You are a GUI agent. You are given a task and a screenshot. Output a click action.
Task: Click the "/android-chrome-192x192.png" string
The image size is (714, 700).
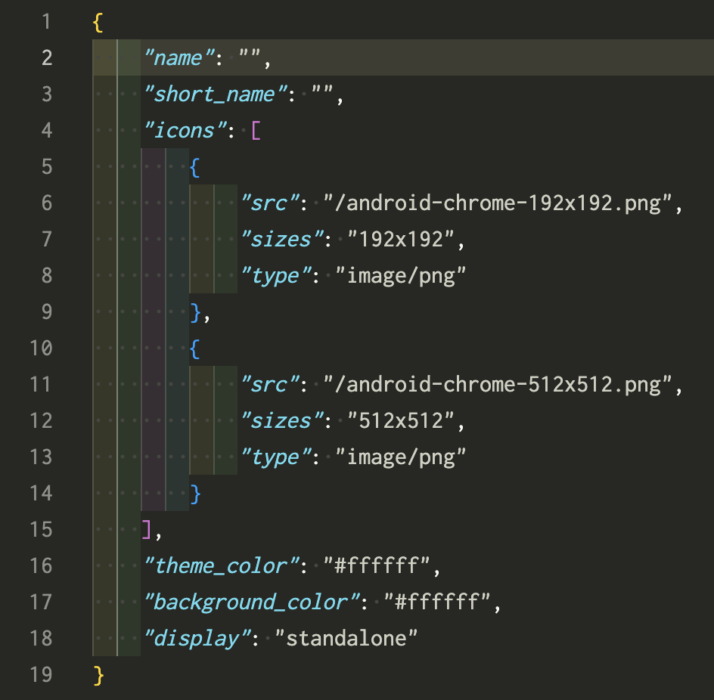(x=497, y=203)
